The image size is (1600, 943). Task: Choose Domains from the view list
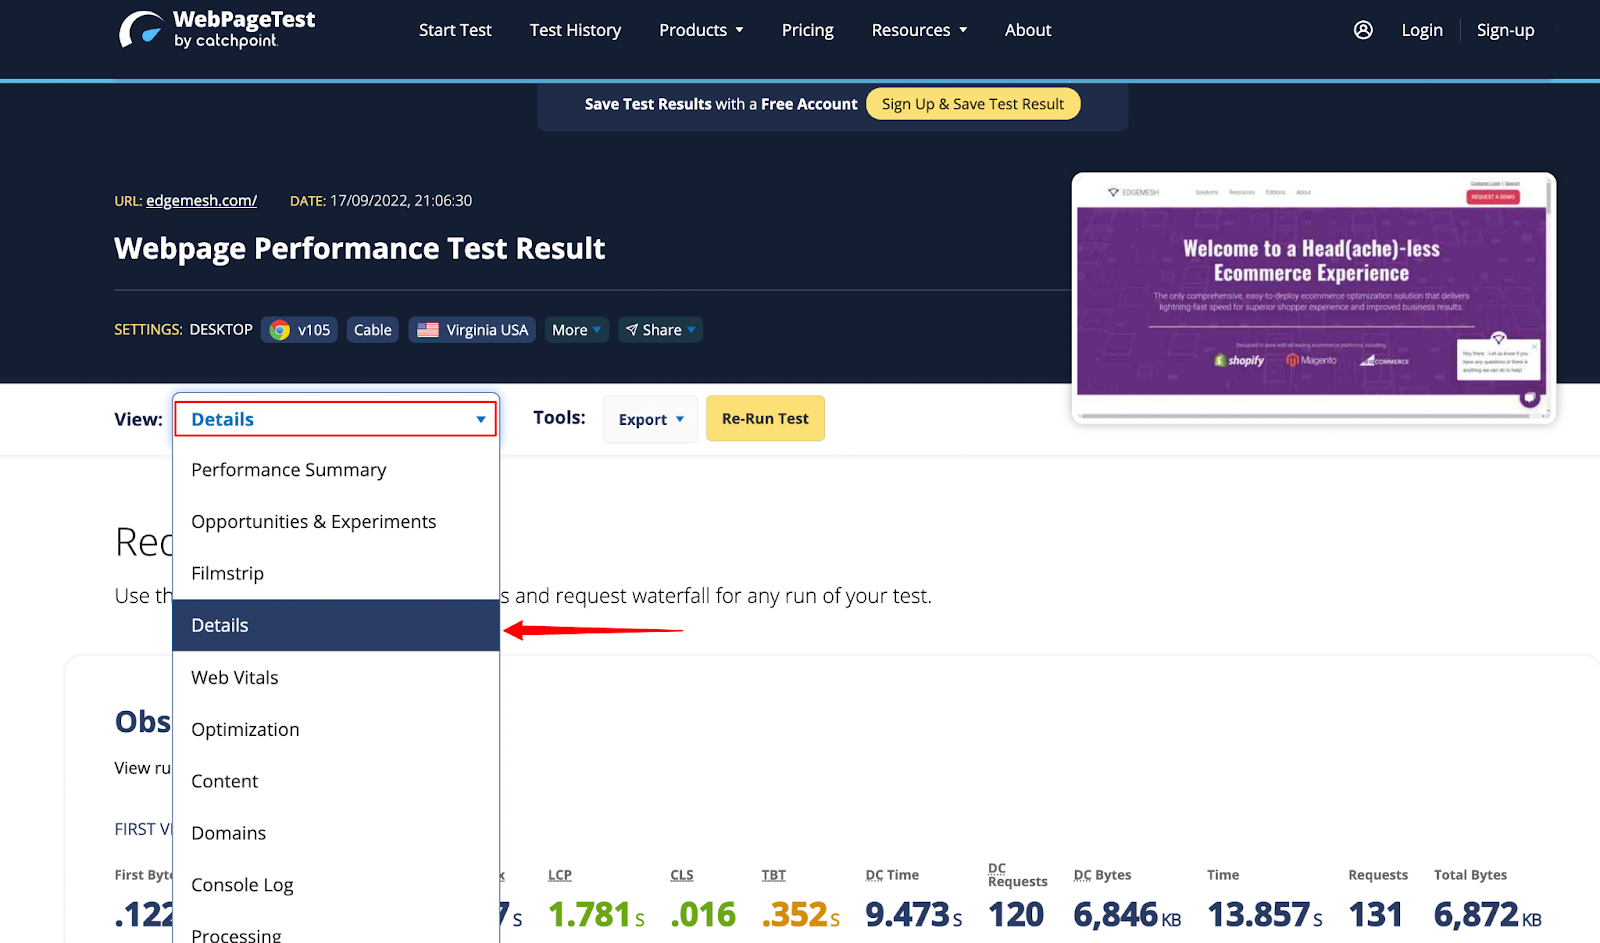pyautogui.click(x=336, y=834)
